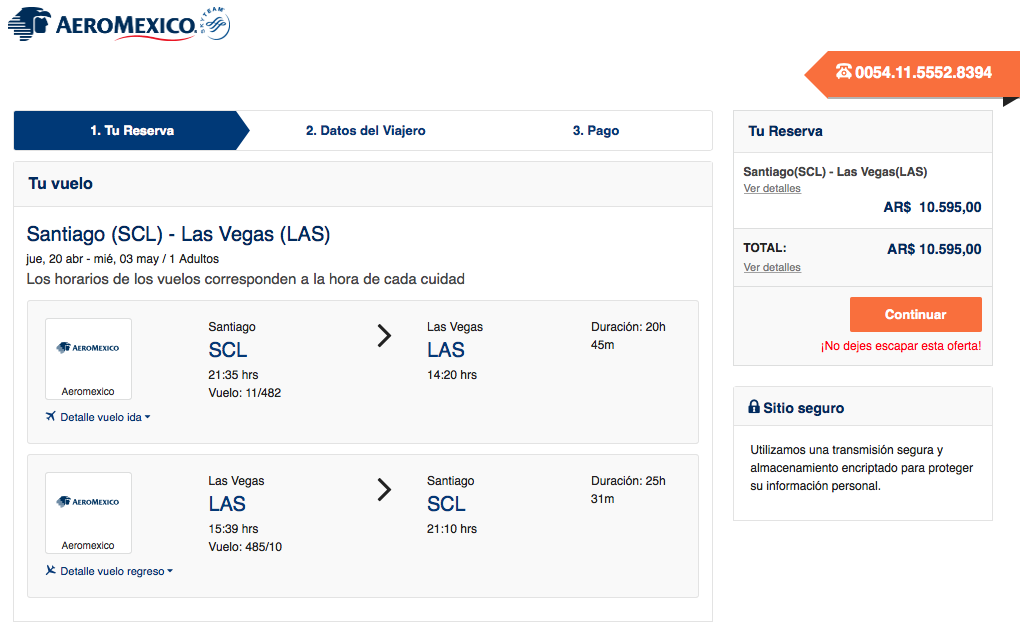Open Ver detalles under TOTAL
This screenshot has height=633, width=1028.
point(772,267)
